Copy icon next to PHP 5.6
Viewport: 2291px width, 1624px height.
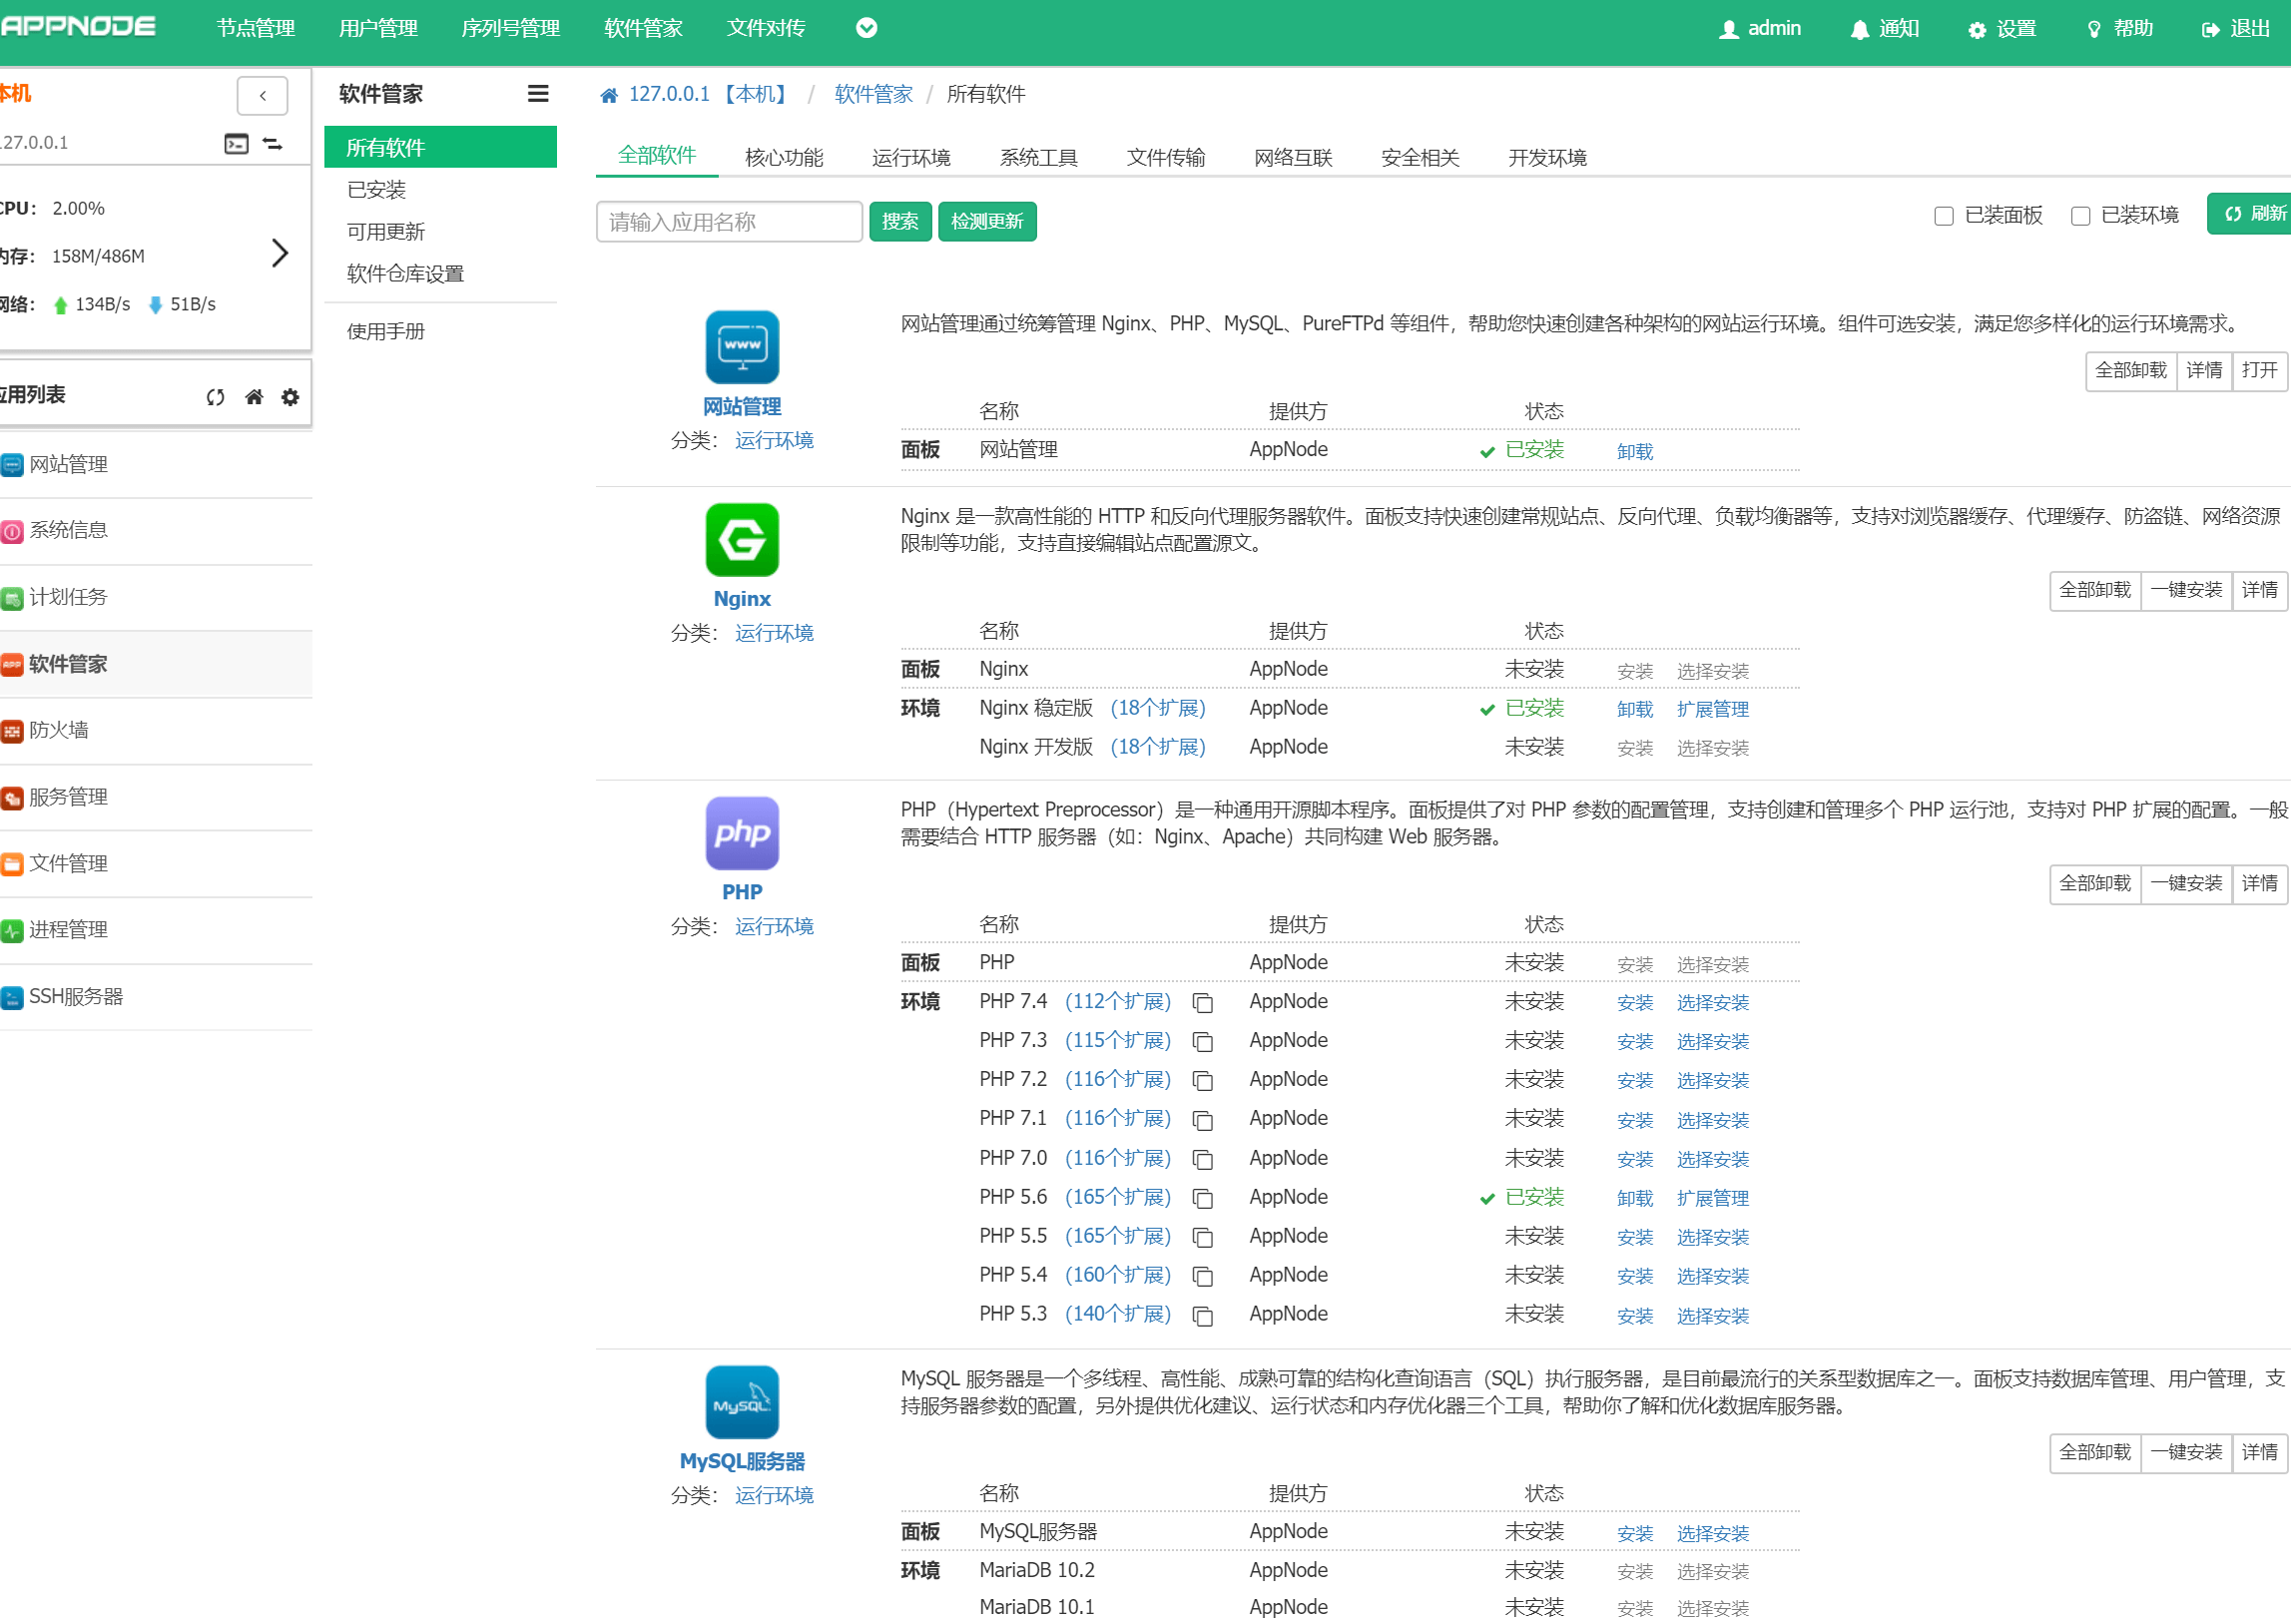point(1203,1198)
